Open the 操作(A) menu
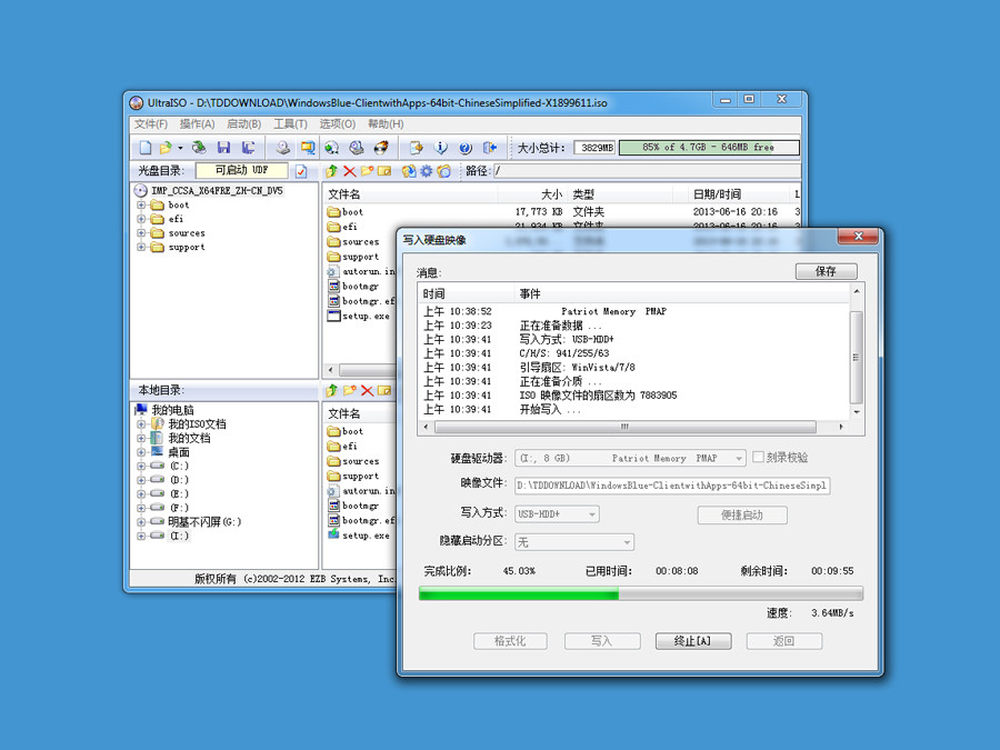Image resolution: width=1000 pixels, height=750 pixels. pos(197,124)
